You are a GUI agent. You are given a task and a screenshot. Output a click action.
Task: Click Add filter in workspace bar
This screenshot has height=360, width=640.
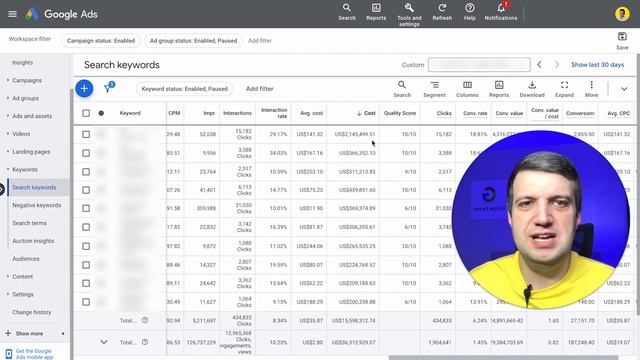click(x=260, y=41)
